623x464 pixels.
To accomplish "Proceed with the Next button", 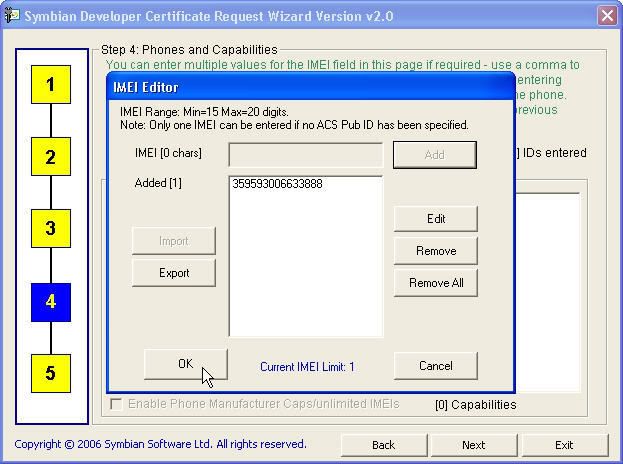I will (473, 445).
